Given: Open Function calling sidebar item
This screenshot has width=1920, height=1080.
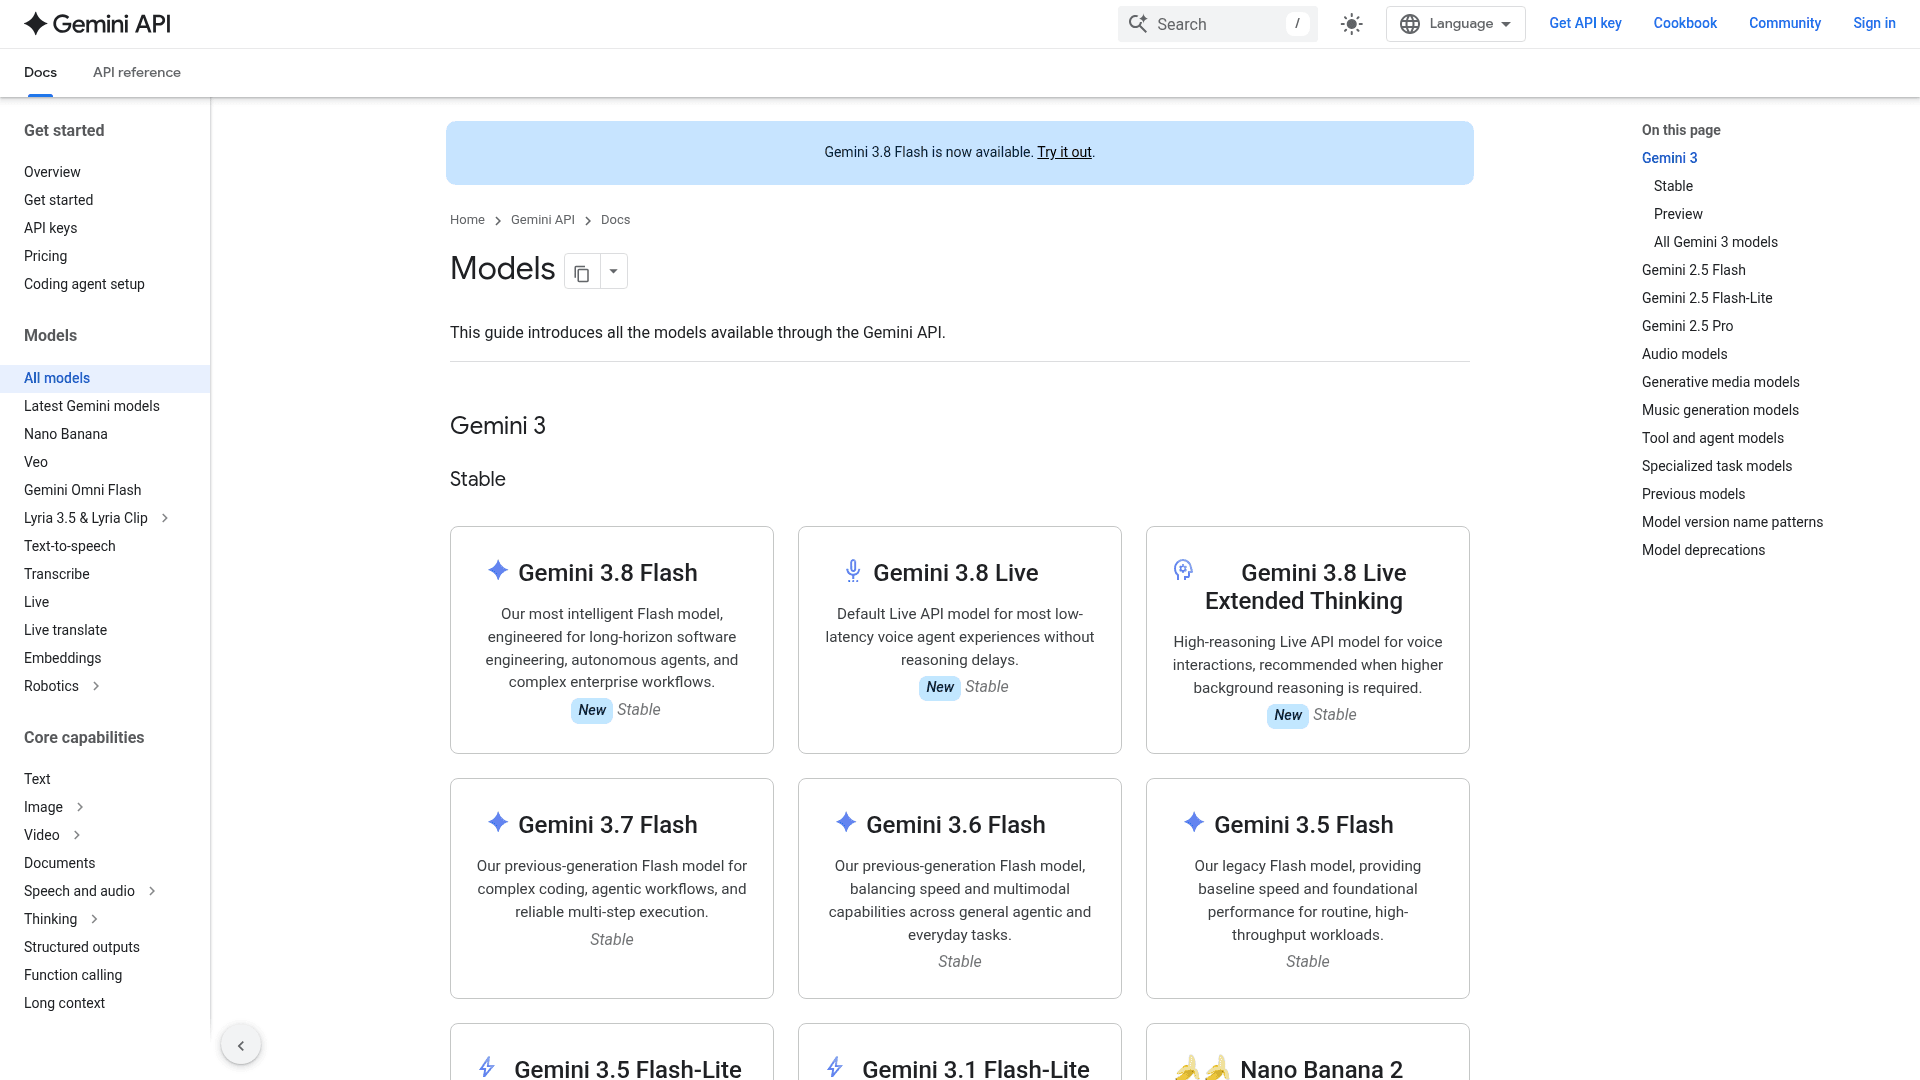Looking at the screenshot, I should click(73, 975).
